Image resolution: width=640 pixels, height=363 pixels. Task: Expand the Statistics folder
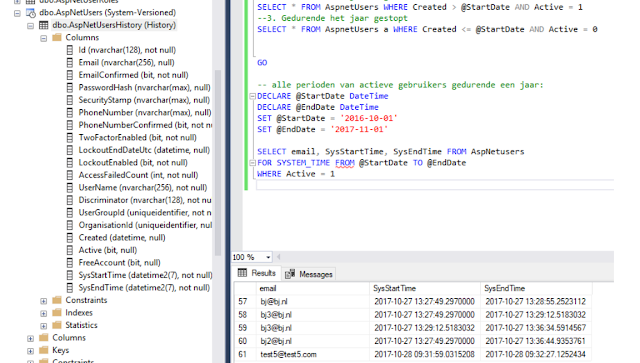pos(43,326)
